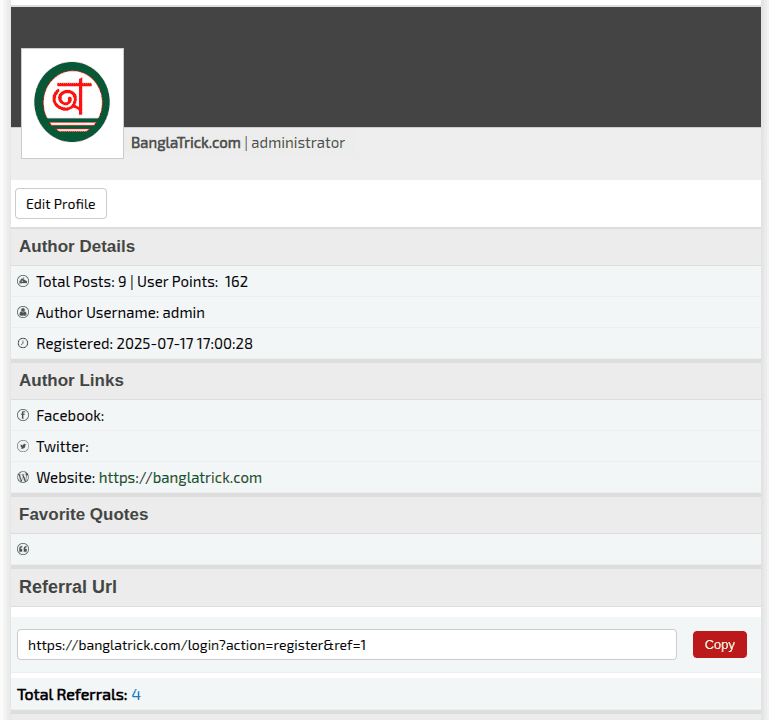Click the Registered clock icon
769x720 pixels.
[24, 344]
